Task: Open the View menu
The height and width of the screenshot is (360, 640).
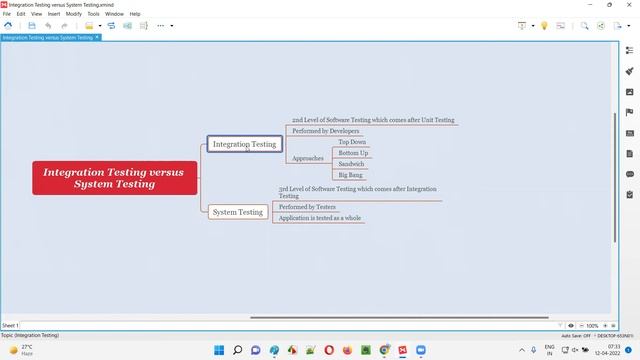Action: [x=36, y=14]
